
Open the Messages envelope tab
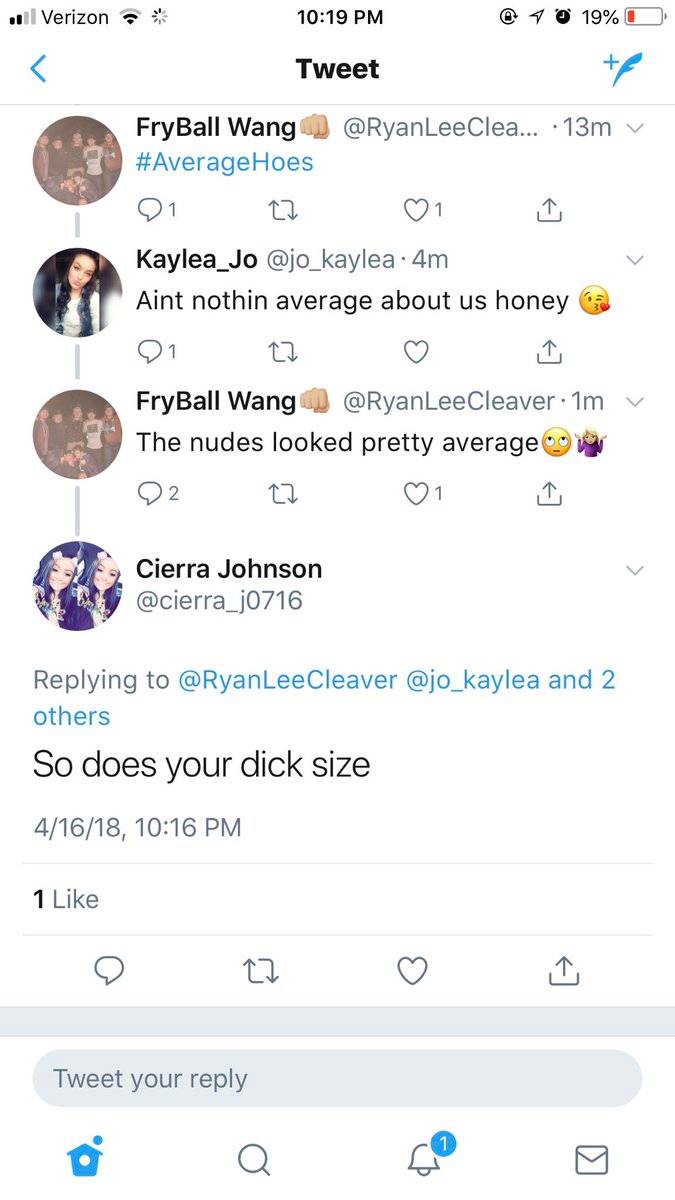pos(592,1159)
